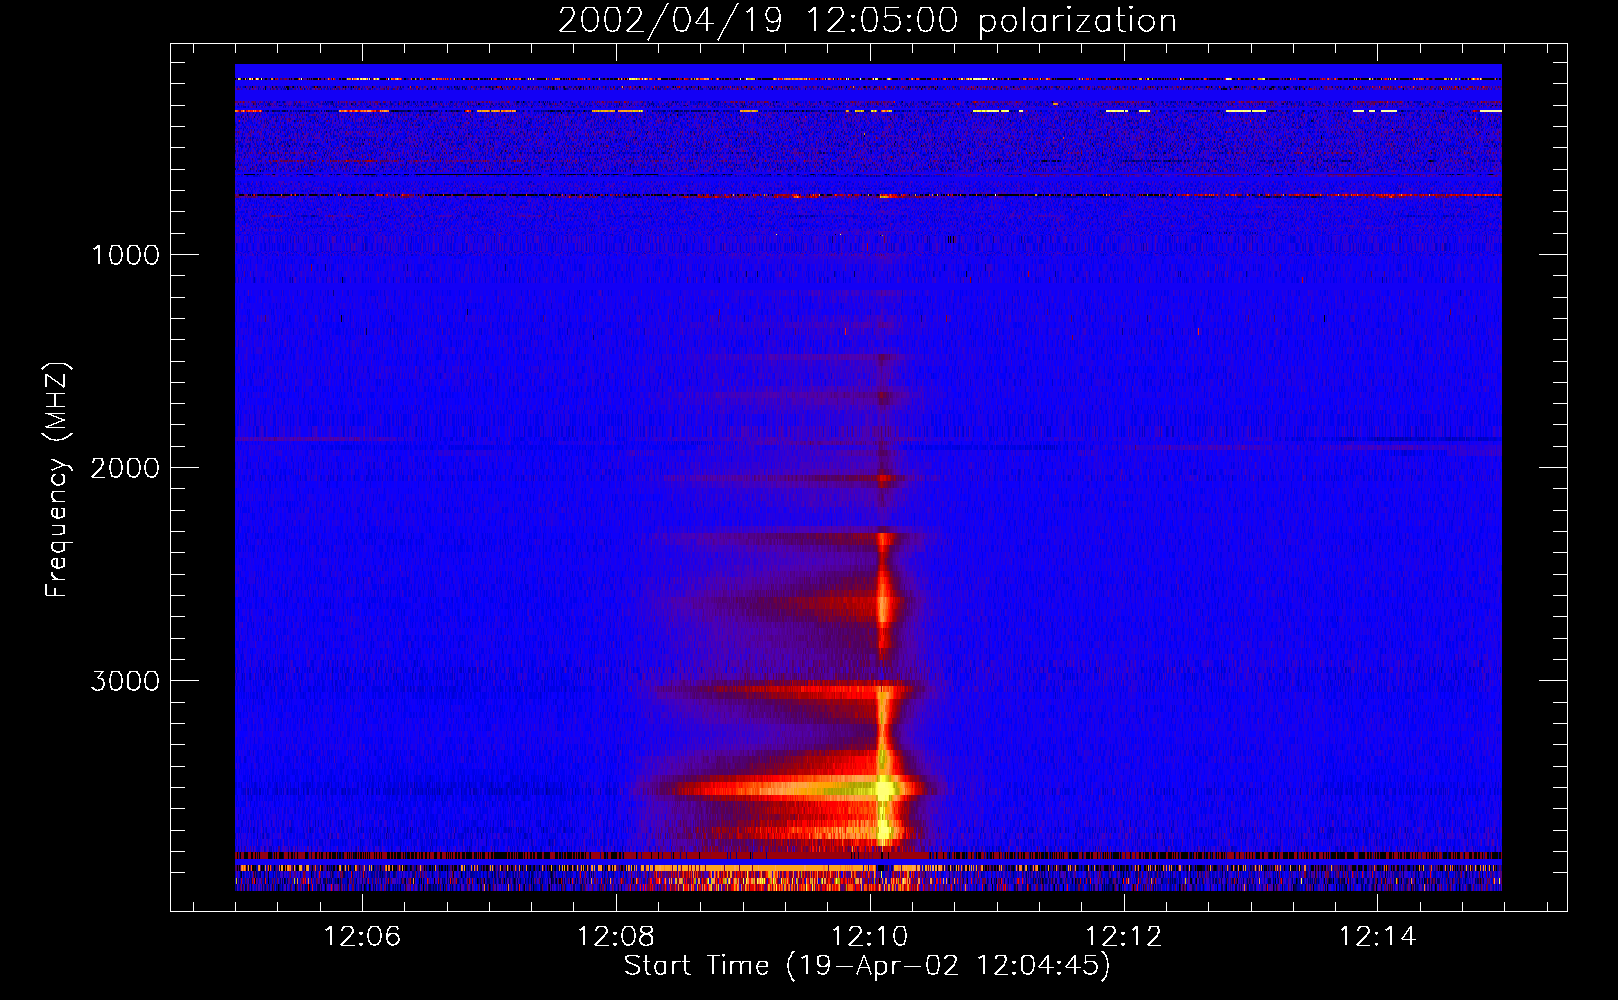1618x1000 pixels.
Task: Click the 3000 frequency tick label
Action: pyautogui.click(x=125, y=681)
